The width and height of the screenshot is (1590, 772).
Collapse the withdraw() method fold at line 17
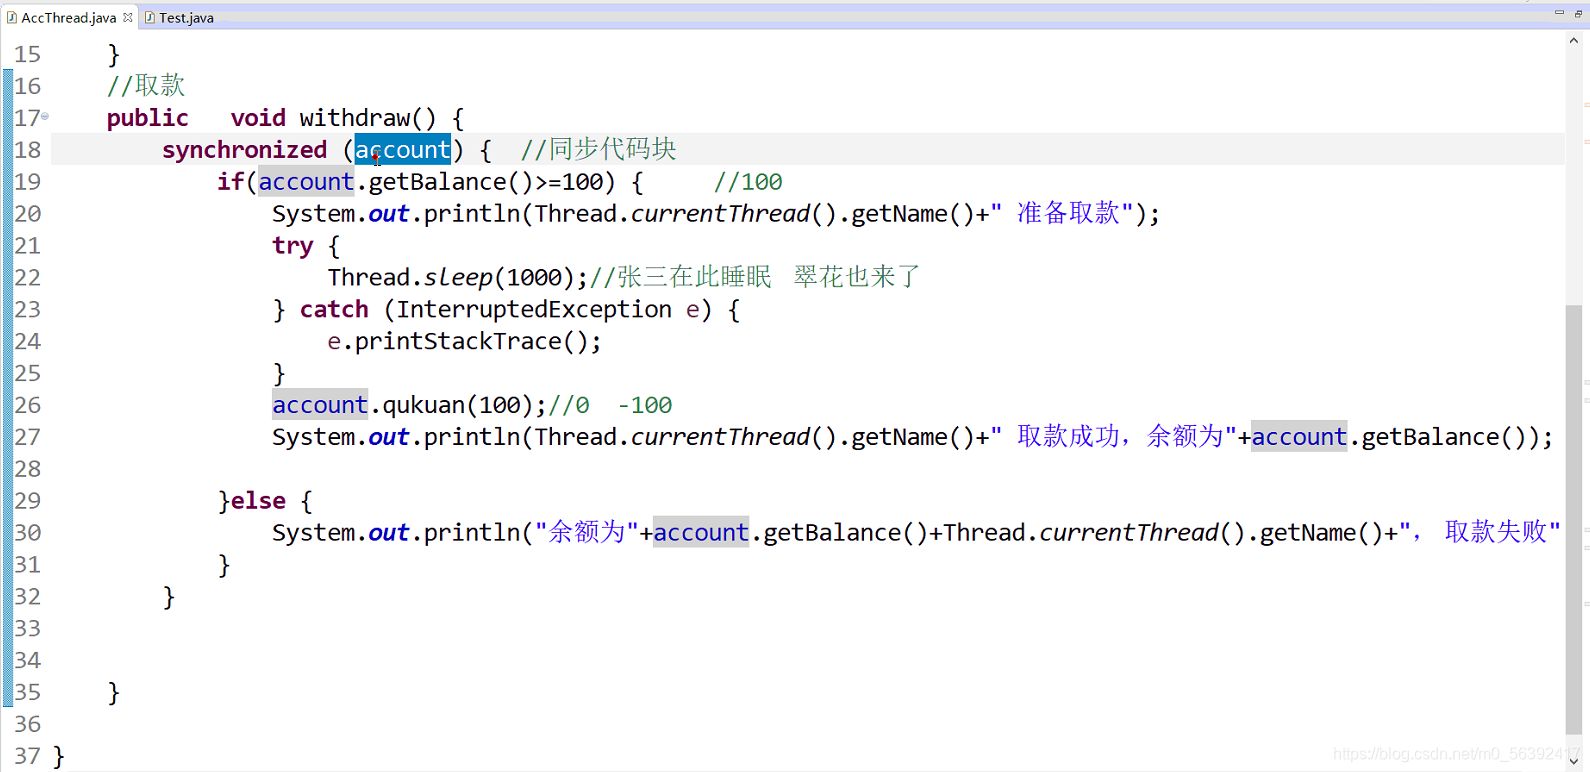click(x=45, y=117)
